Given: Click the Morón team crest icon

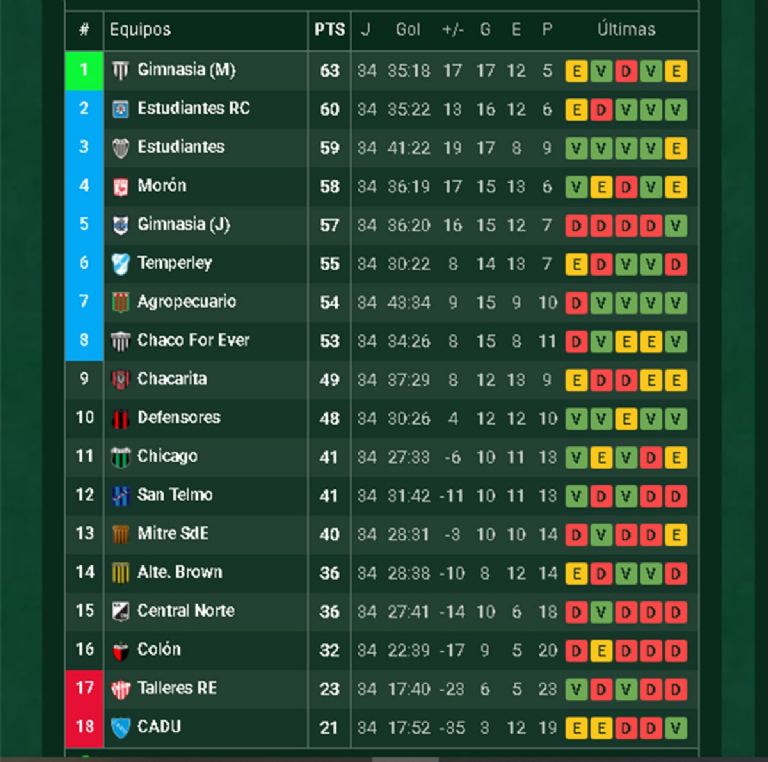Looking at the screenshot, I should [120, 186].
